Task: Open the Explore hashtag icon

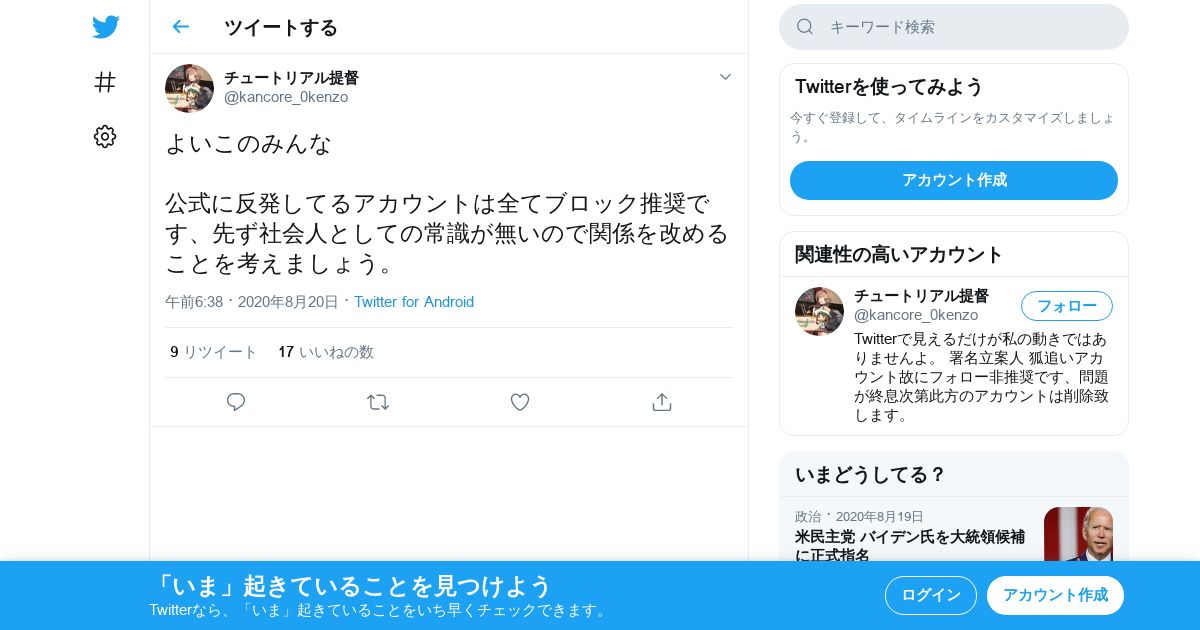Action: pos(105,82)
